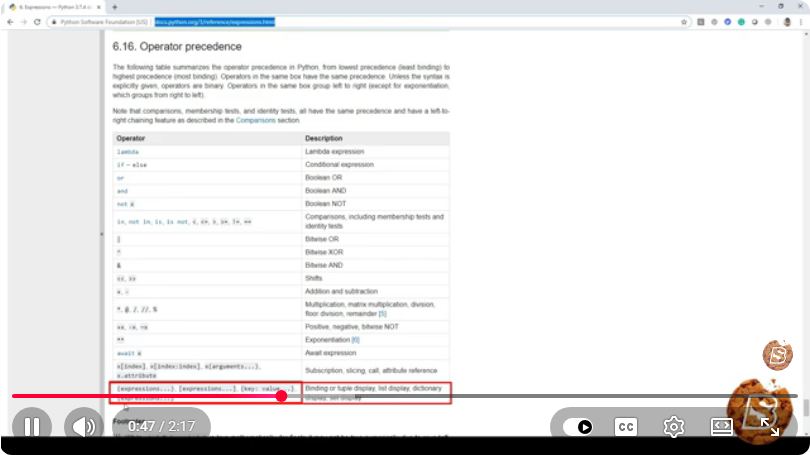Open the video settings gear

coord(674,427)
